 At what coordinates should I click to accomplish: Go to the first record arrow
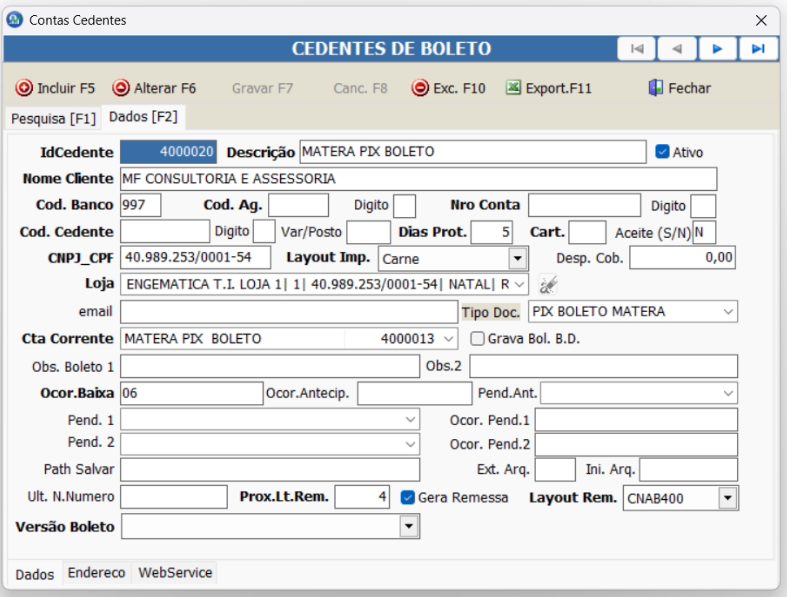click(x=637, y=48)
